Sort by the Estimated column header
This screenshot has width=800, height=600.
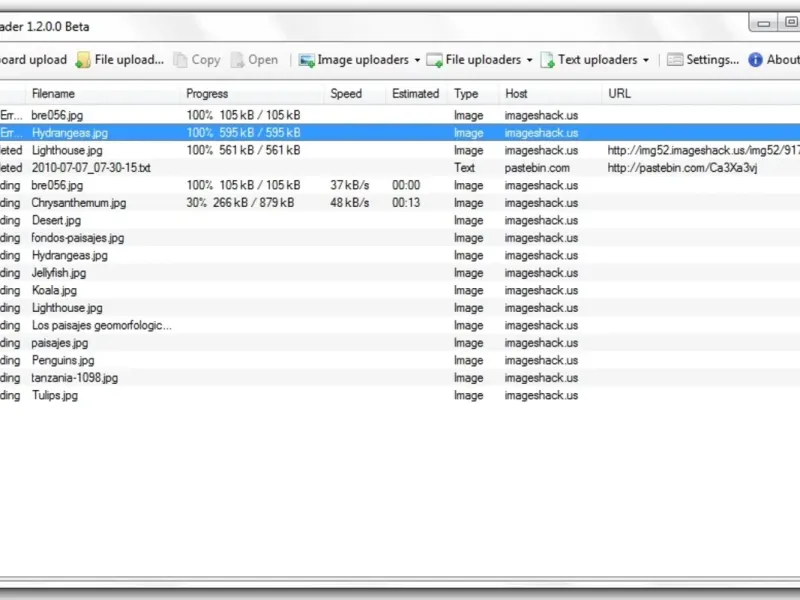coord(417,93)
